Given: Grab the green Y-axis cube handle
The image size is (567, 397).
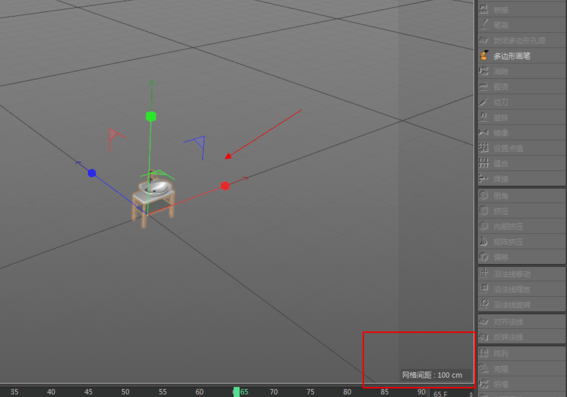Looking at the screenshot, I should (151, 116).
